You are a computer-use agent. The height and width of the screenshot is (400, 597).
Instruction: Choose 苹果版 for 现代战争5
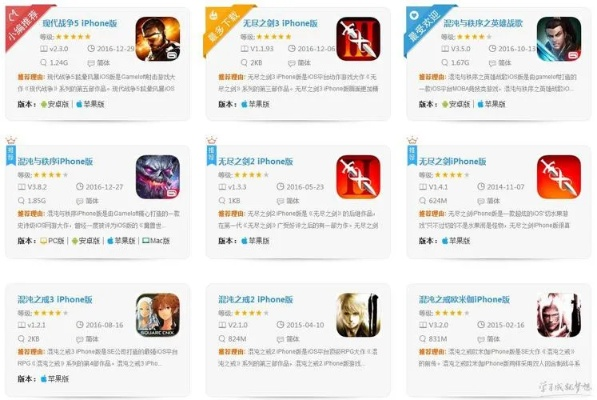click(x=90, y=104)
